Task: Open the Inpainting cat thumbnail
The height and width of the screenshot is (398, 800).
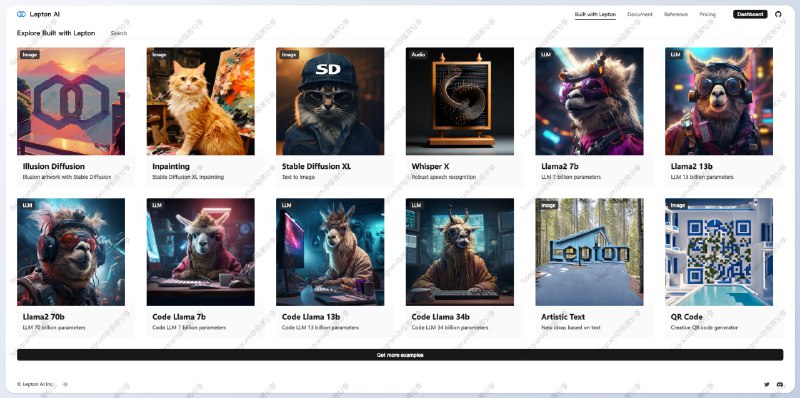Action: pyautogui.click(x=201, y=101)
